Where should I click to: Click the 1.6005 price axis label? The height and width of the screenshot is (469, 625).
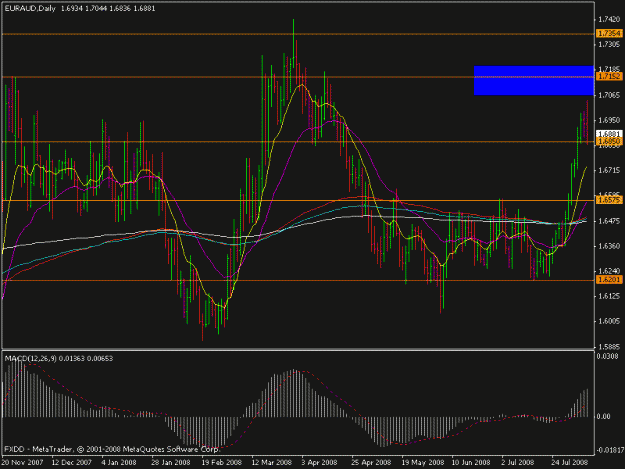click(609, 321)
